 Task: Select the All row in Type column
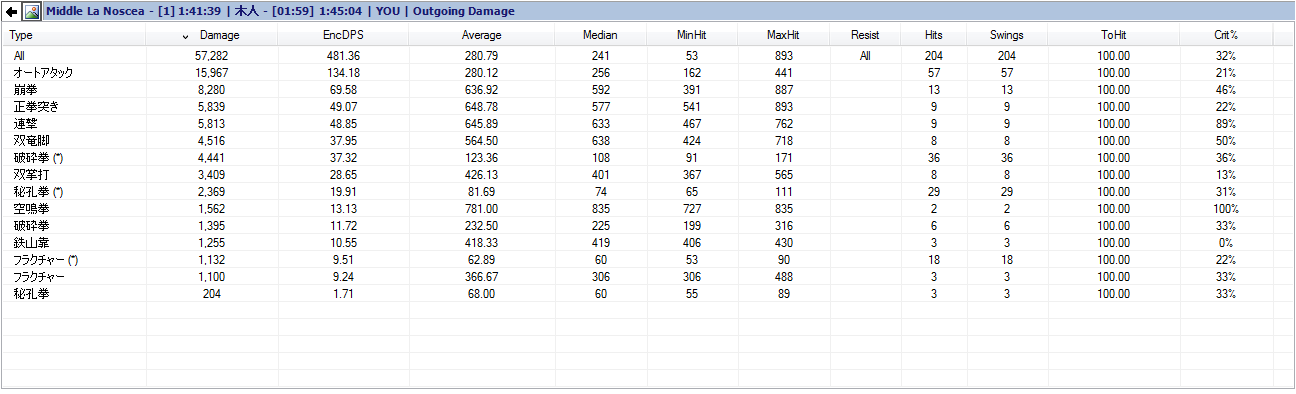pos(20,56)
